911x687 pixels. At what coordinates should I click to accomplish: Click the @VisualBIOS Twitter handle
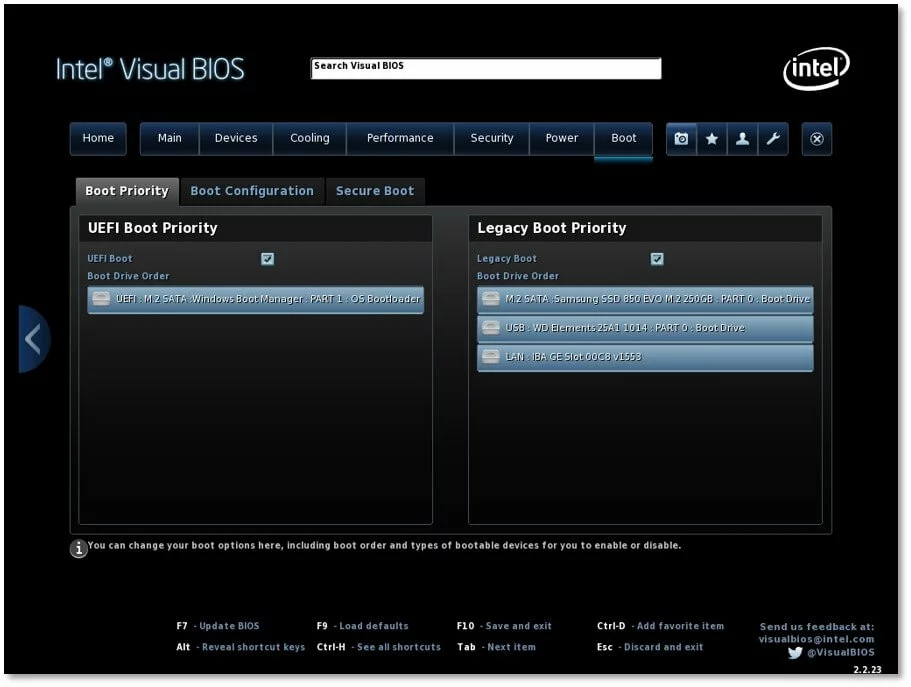click(841, 652)
